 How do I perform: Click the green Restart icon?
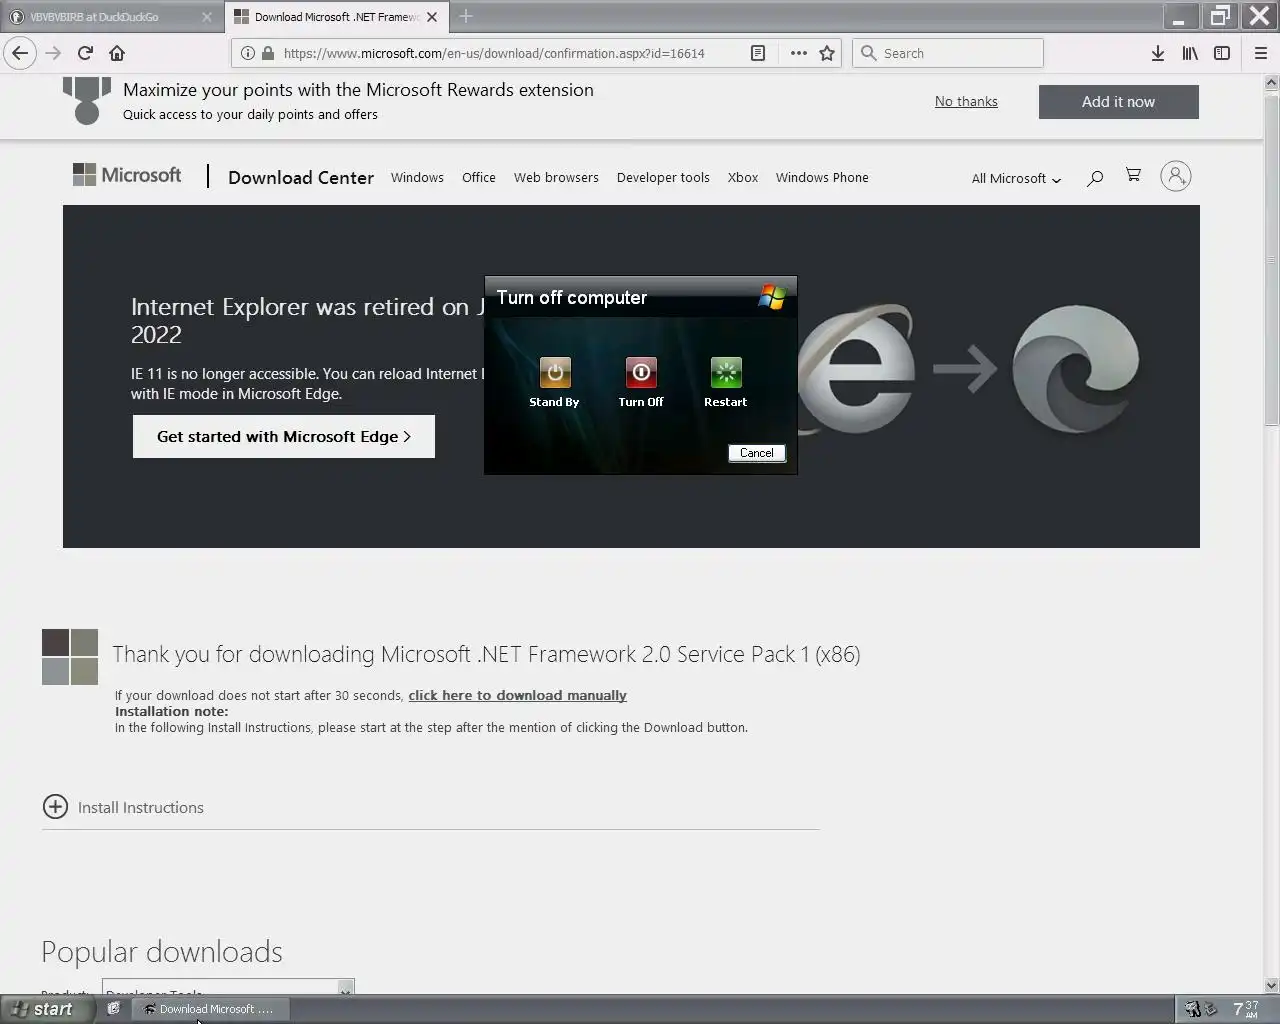(726, 372)
